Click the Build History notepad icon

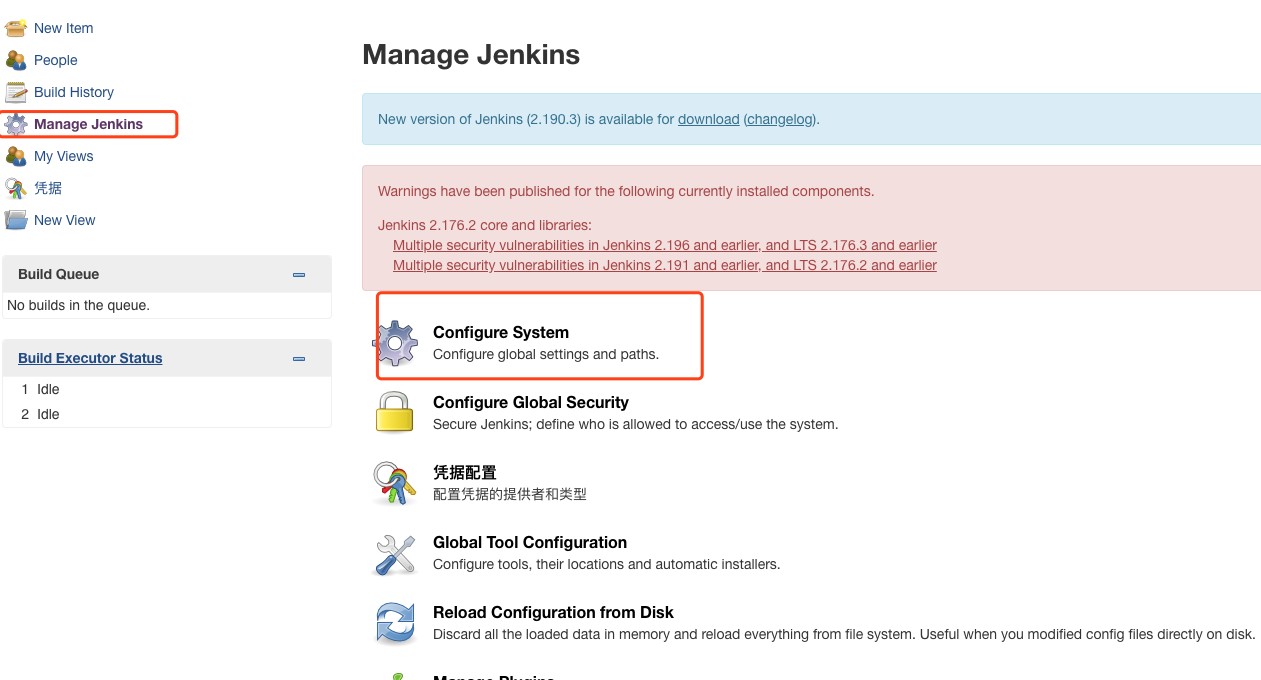(x=16, y=92)
